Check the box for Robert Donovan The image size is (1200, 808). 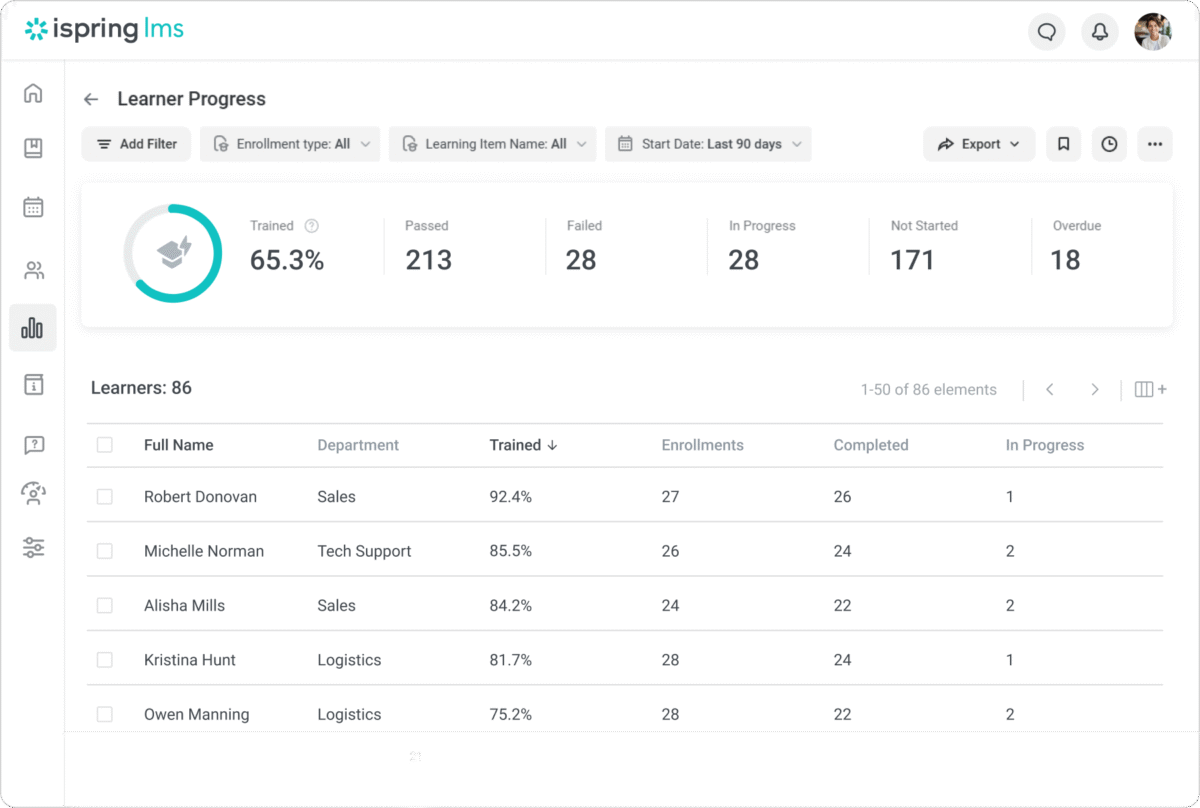coord(105,497)
